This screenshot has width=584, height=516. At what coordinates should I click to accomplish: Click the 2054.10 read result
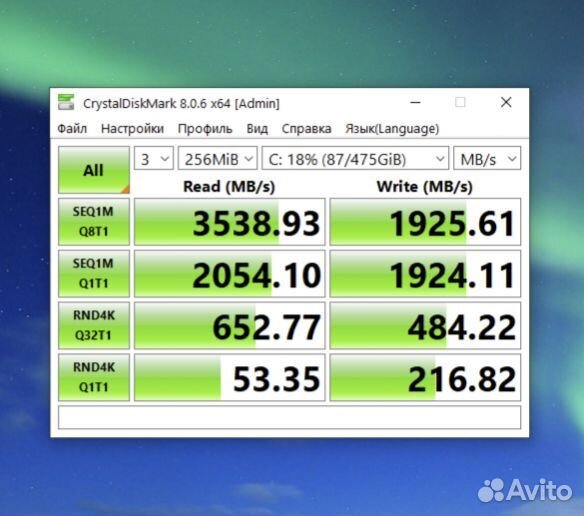(230, 273)
